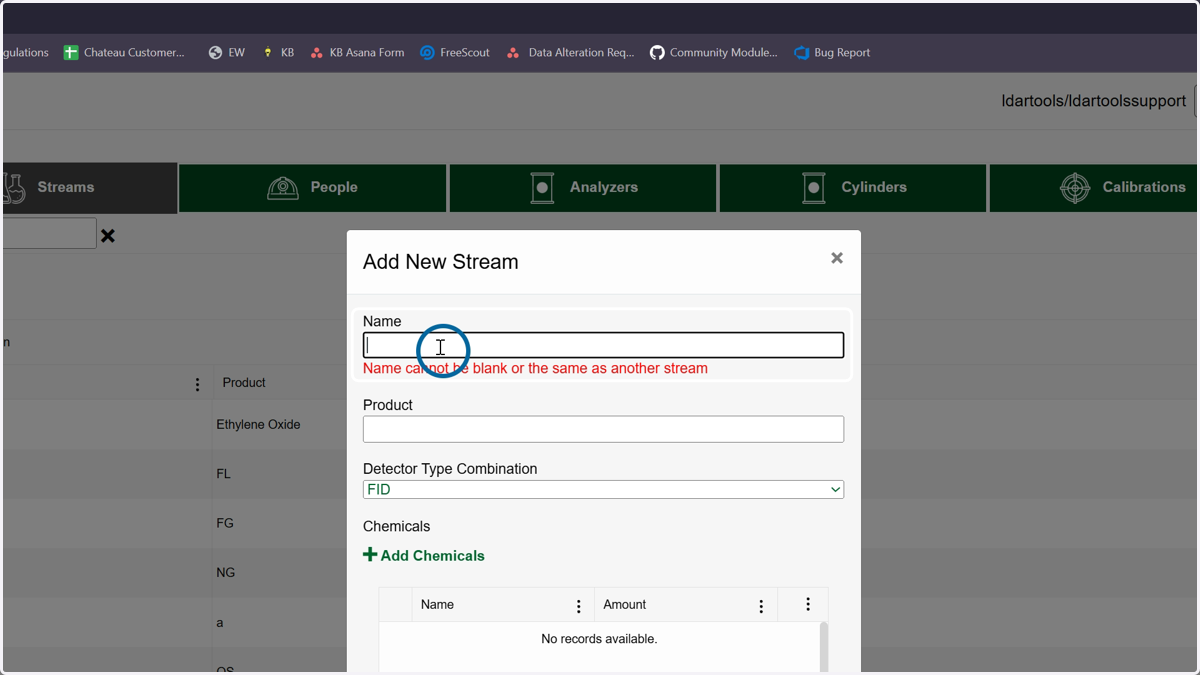Sort chemicals grid by Amount header

(625, 605)
